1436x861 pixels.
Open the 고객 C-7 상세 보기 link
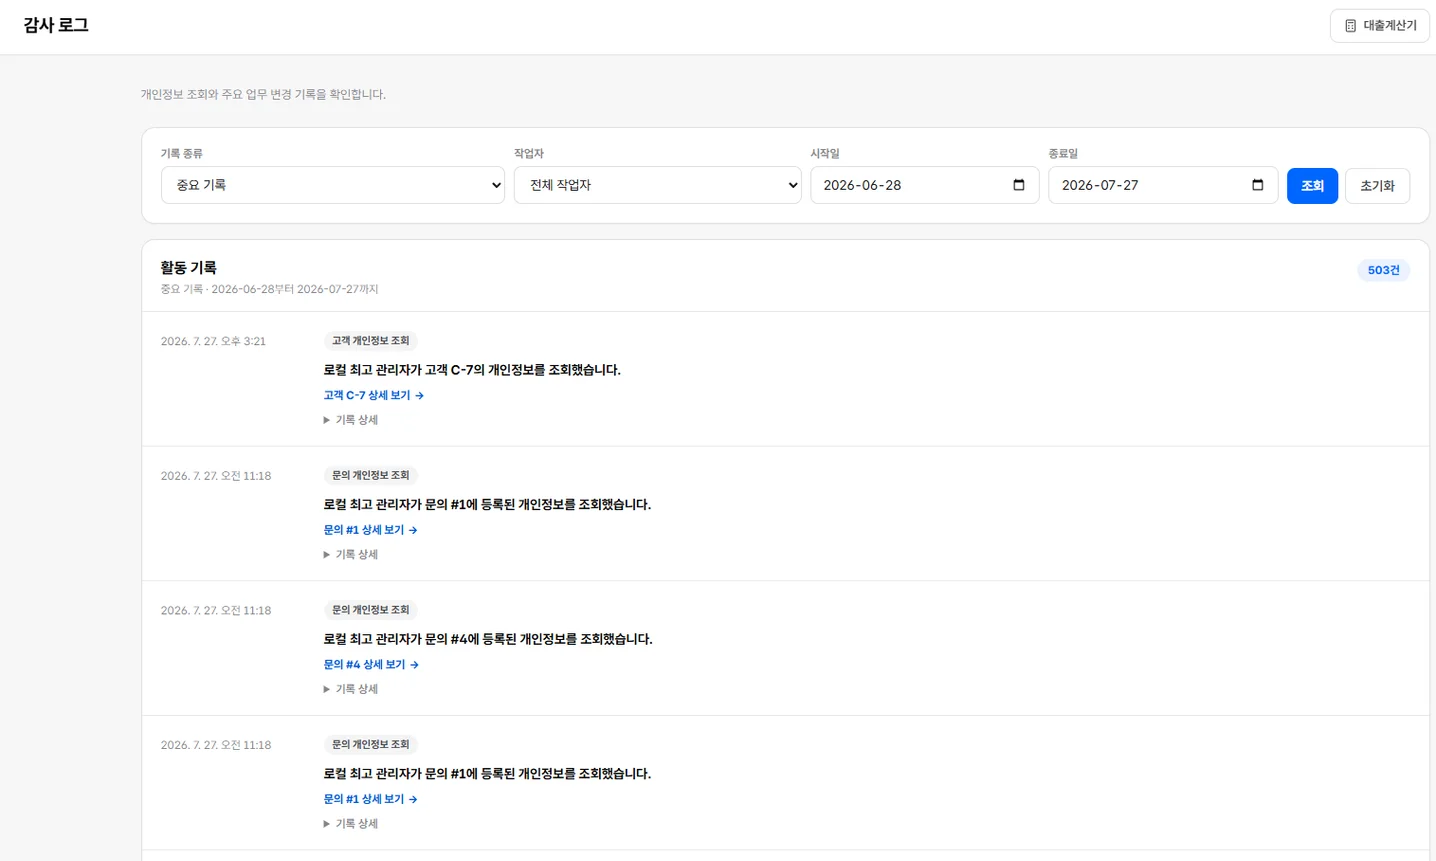click(373, 395)
